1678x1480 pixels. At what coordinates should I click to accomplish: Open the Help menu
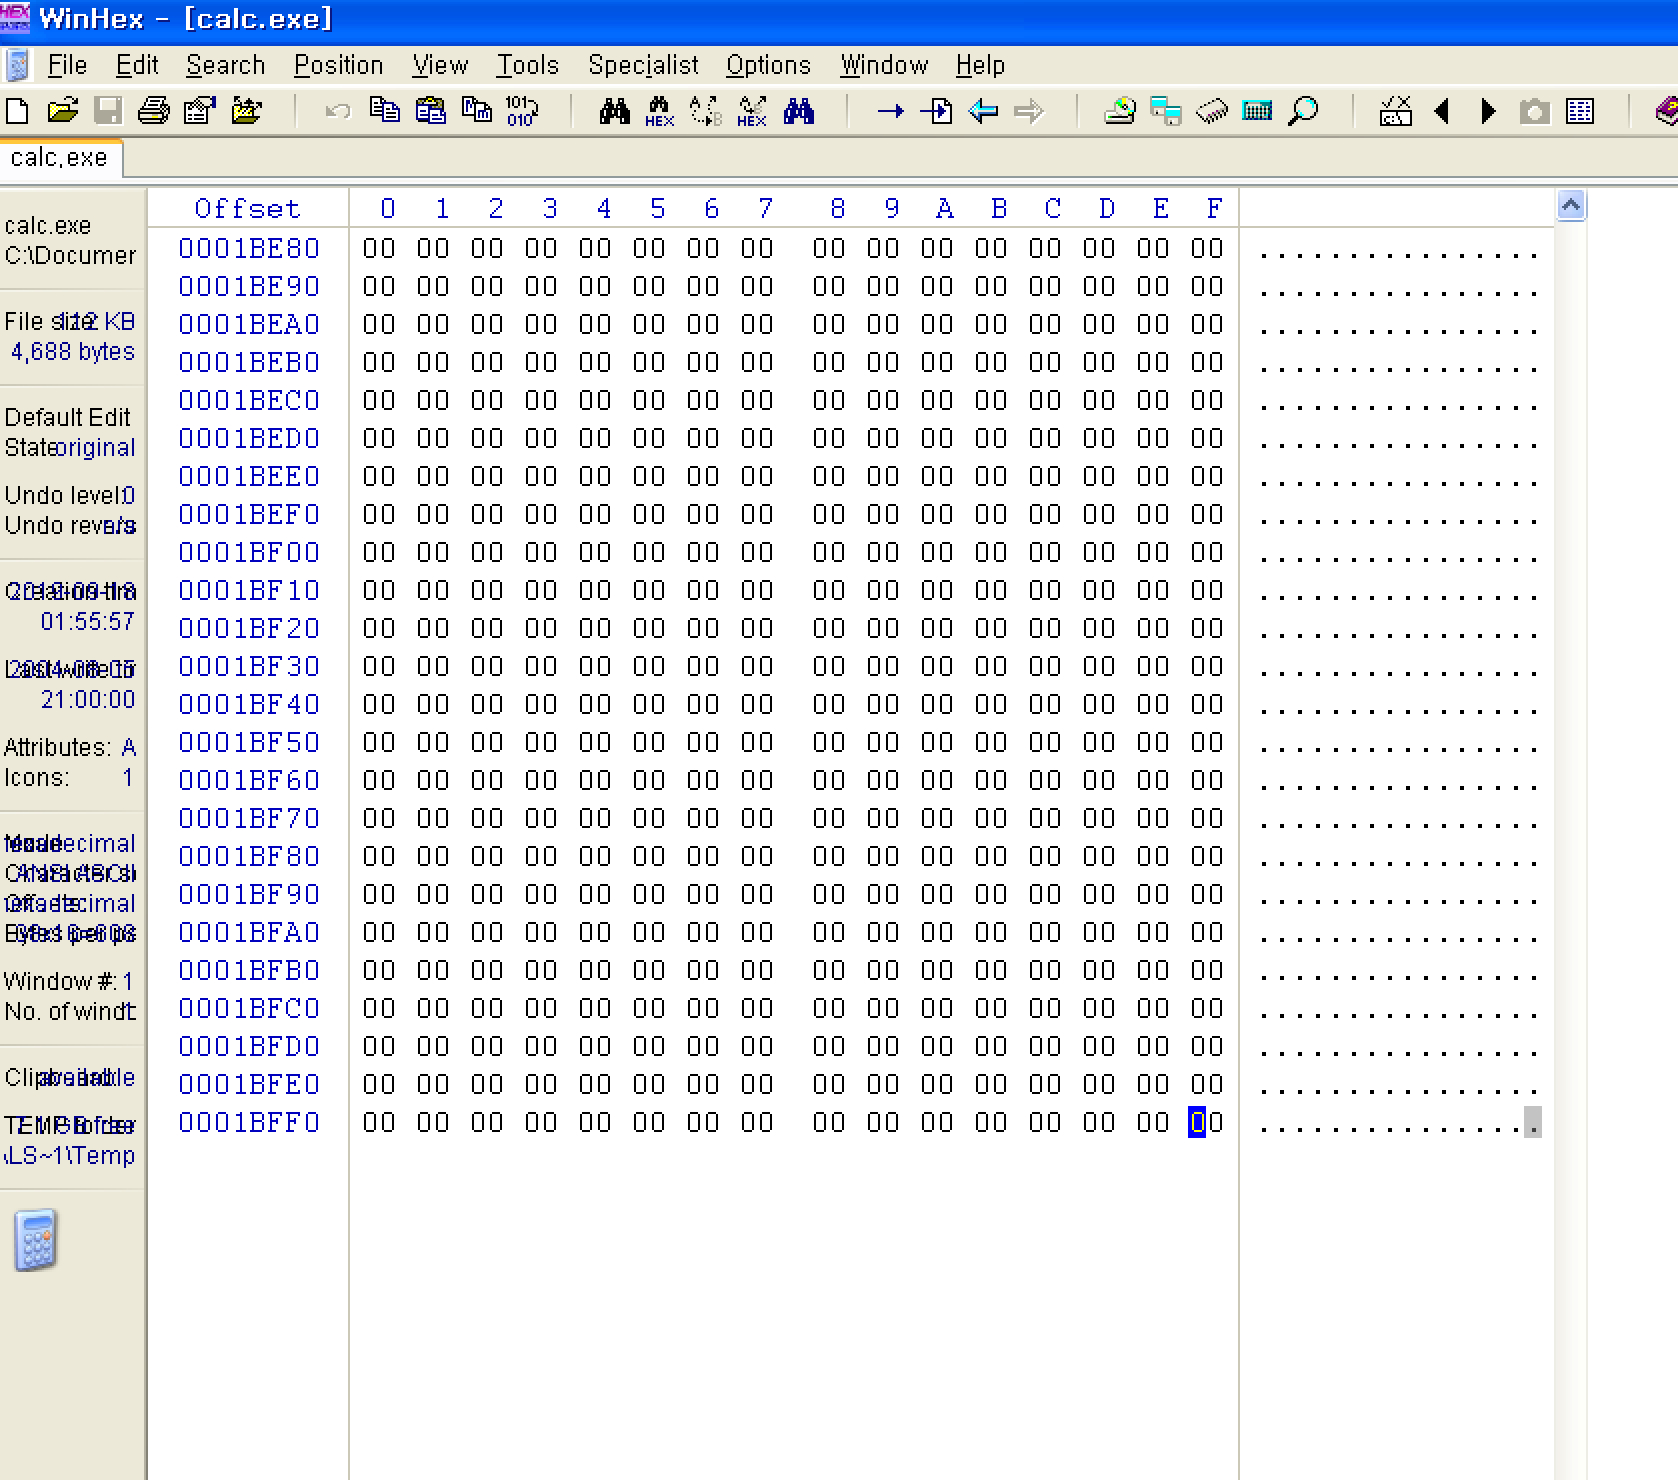(x=980, y=65)
